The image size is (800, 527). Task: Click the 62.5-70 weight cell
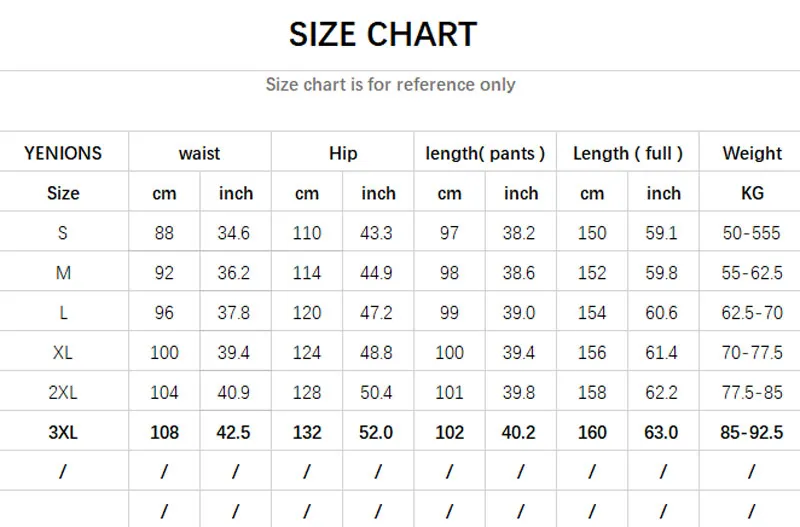tap(752, 313)
